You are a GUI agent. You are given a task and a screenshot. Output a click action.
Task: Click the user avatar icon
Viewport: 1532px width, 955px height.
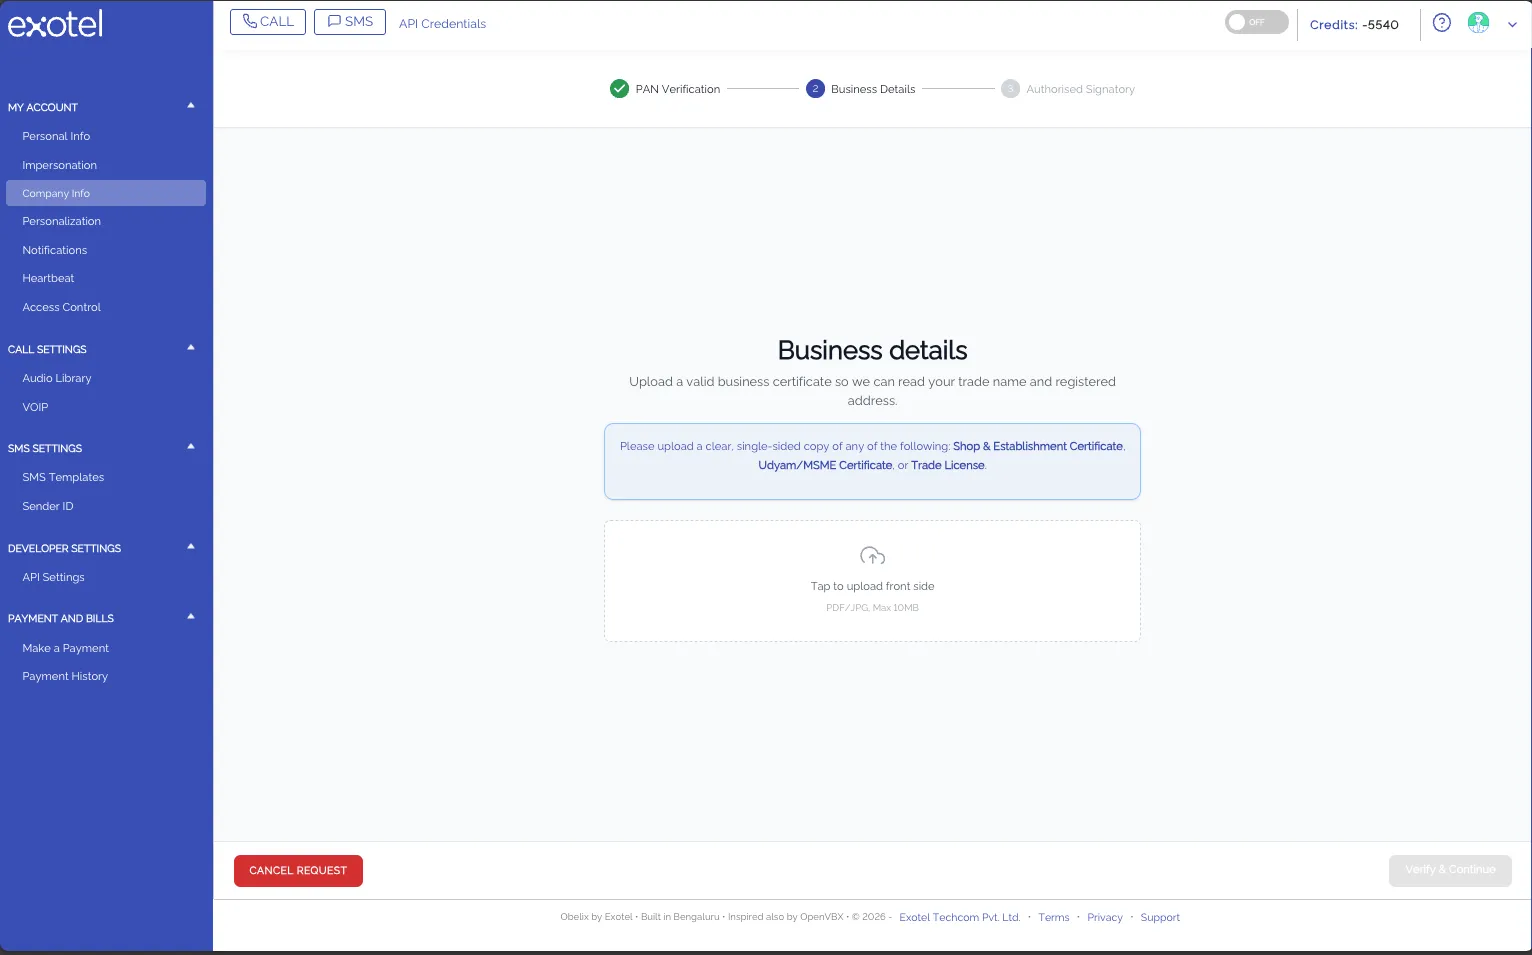pyautogui.click(x=1478, y=23)
